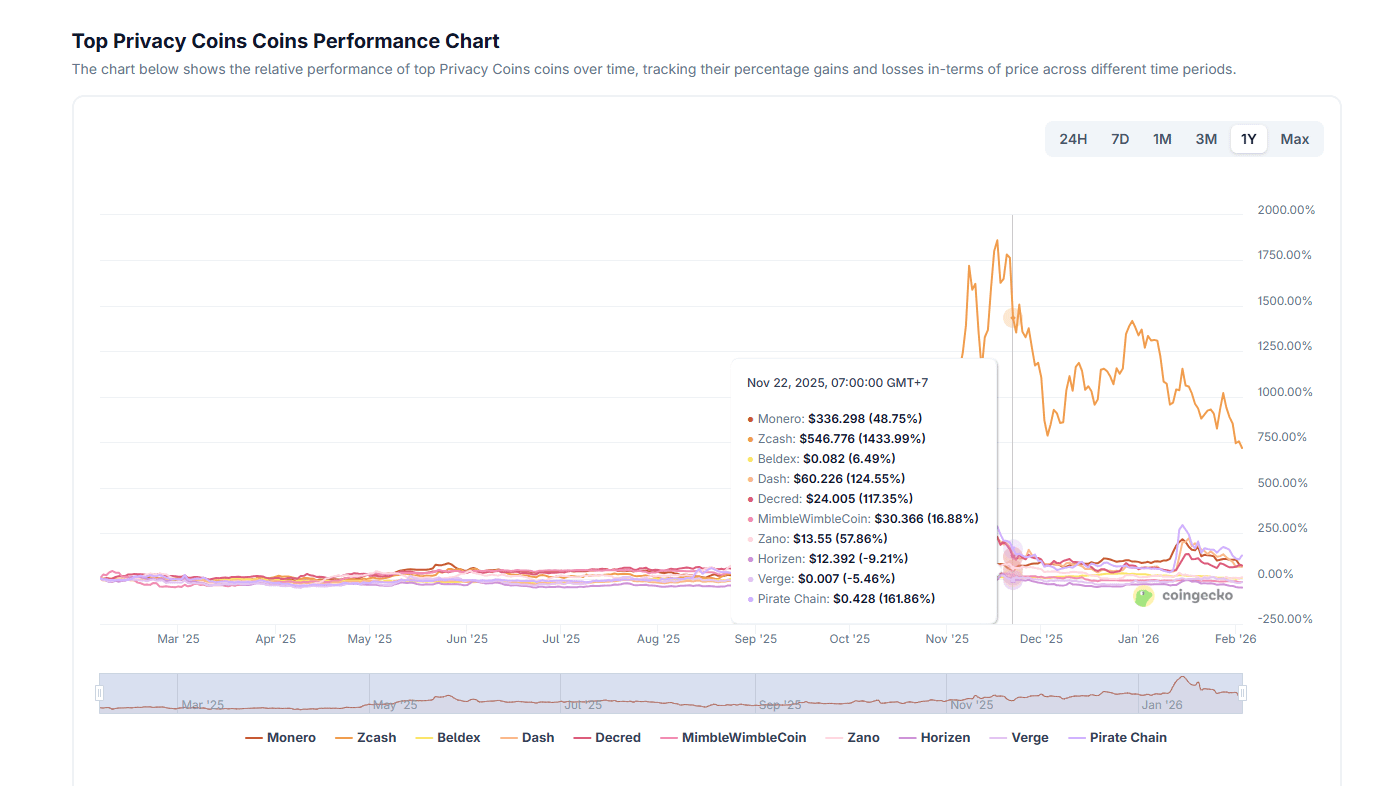Select the 1Y range button
This screenshot has width=1392, height=786.
(1249, 139)
